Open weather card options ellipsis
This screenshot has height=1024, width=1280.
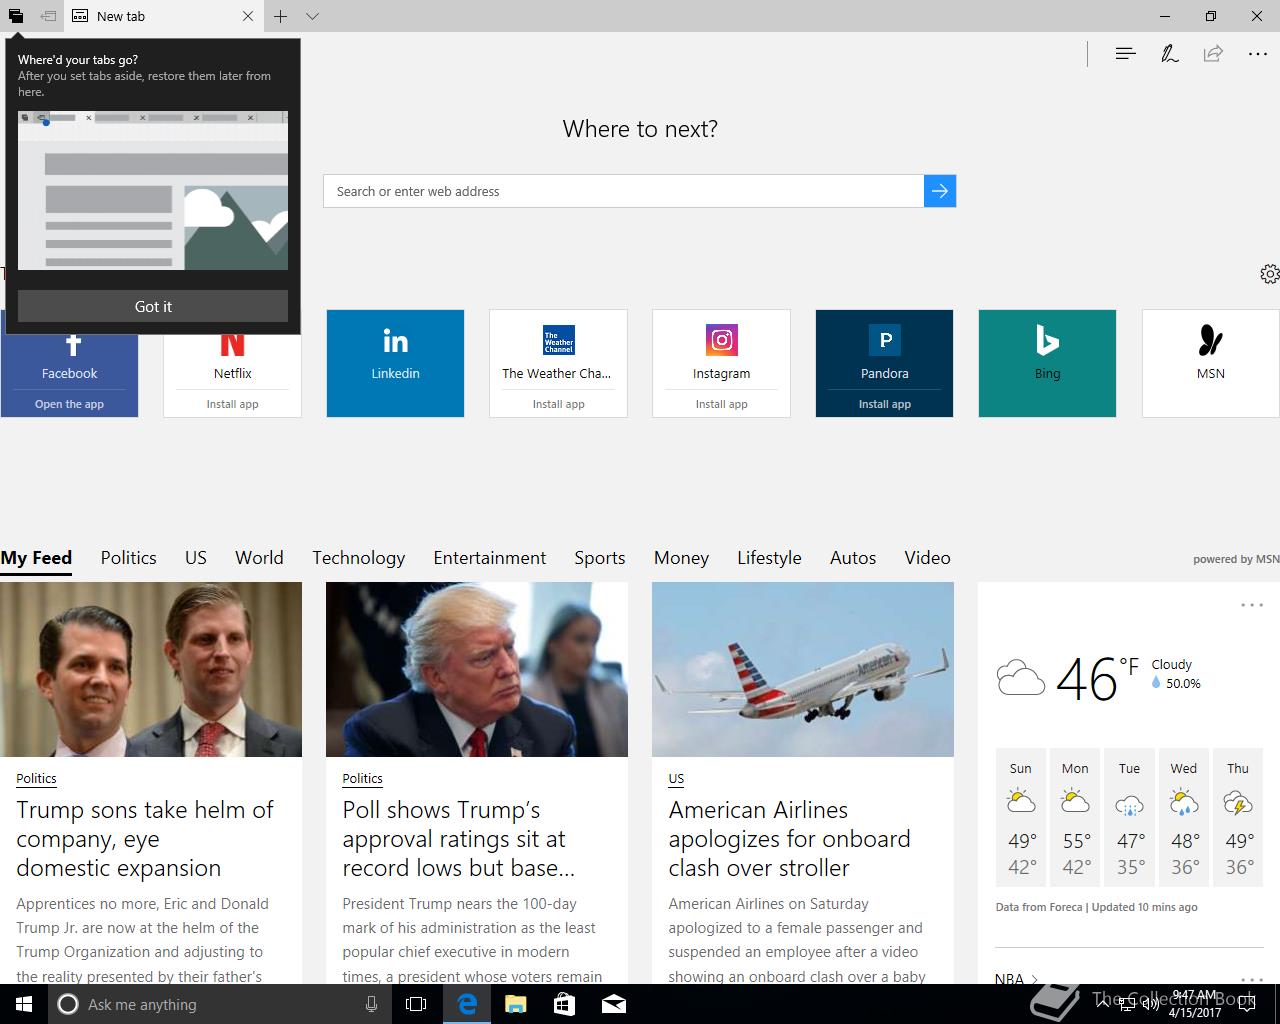pos(1252,605)
